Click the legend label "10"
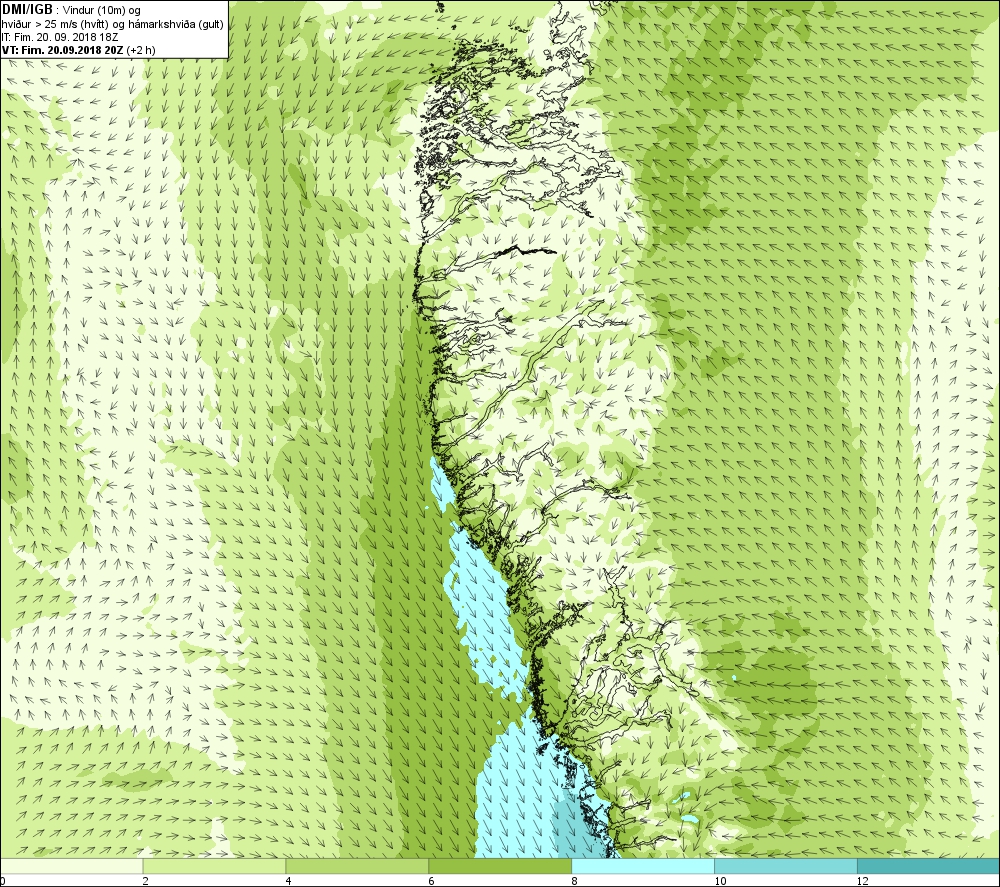Image resolution: width=1000 pixels, height=887 pixels. tap(719, 881)
